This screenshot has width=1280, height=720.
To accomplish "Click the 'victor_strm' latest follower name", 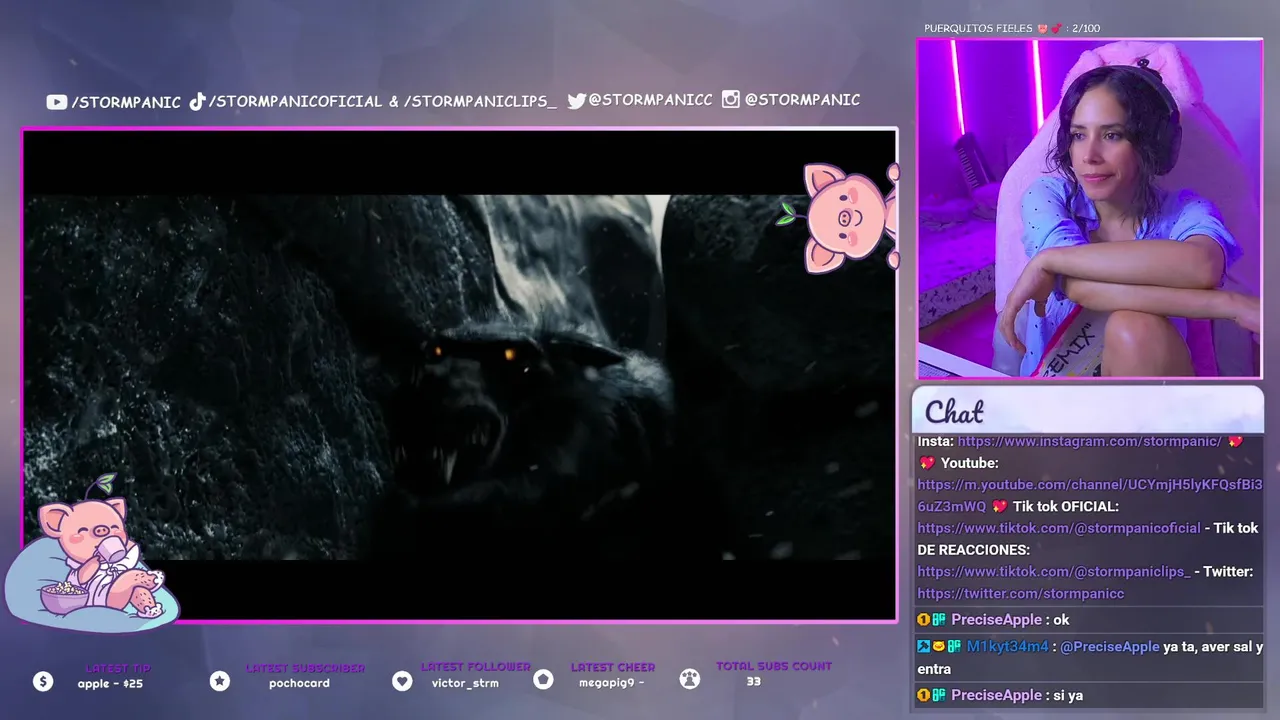I will [465, 683].
